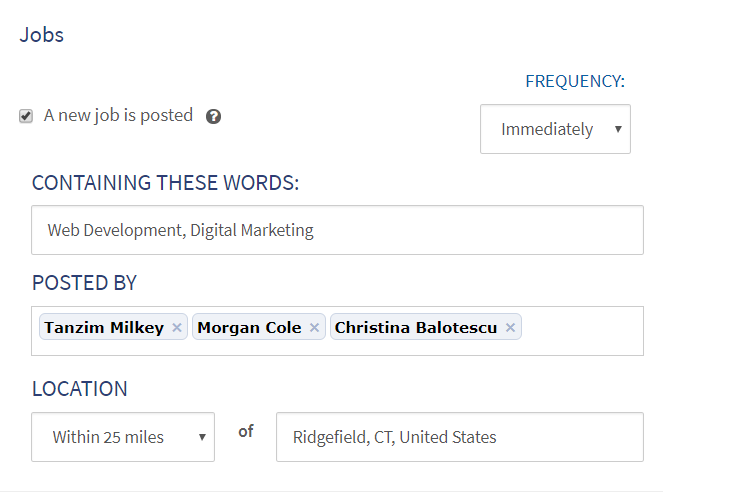
Task: Click the 'Containing these words' text field
Action: [337, 230]
